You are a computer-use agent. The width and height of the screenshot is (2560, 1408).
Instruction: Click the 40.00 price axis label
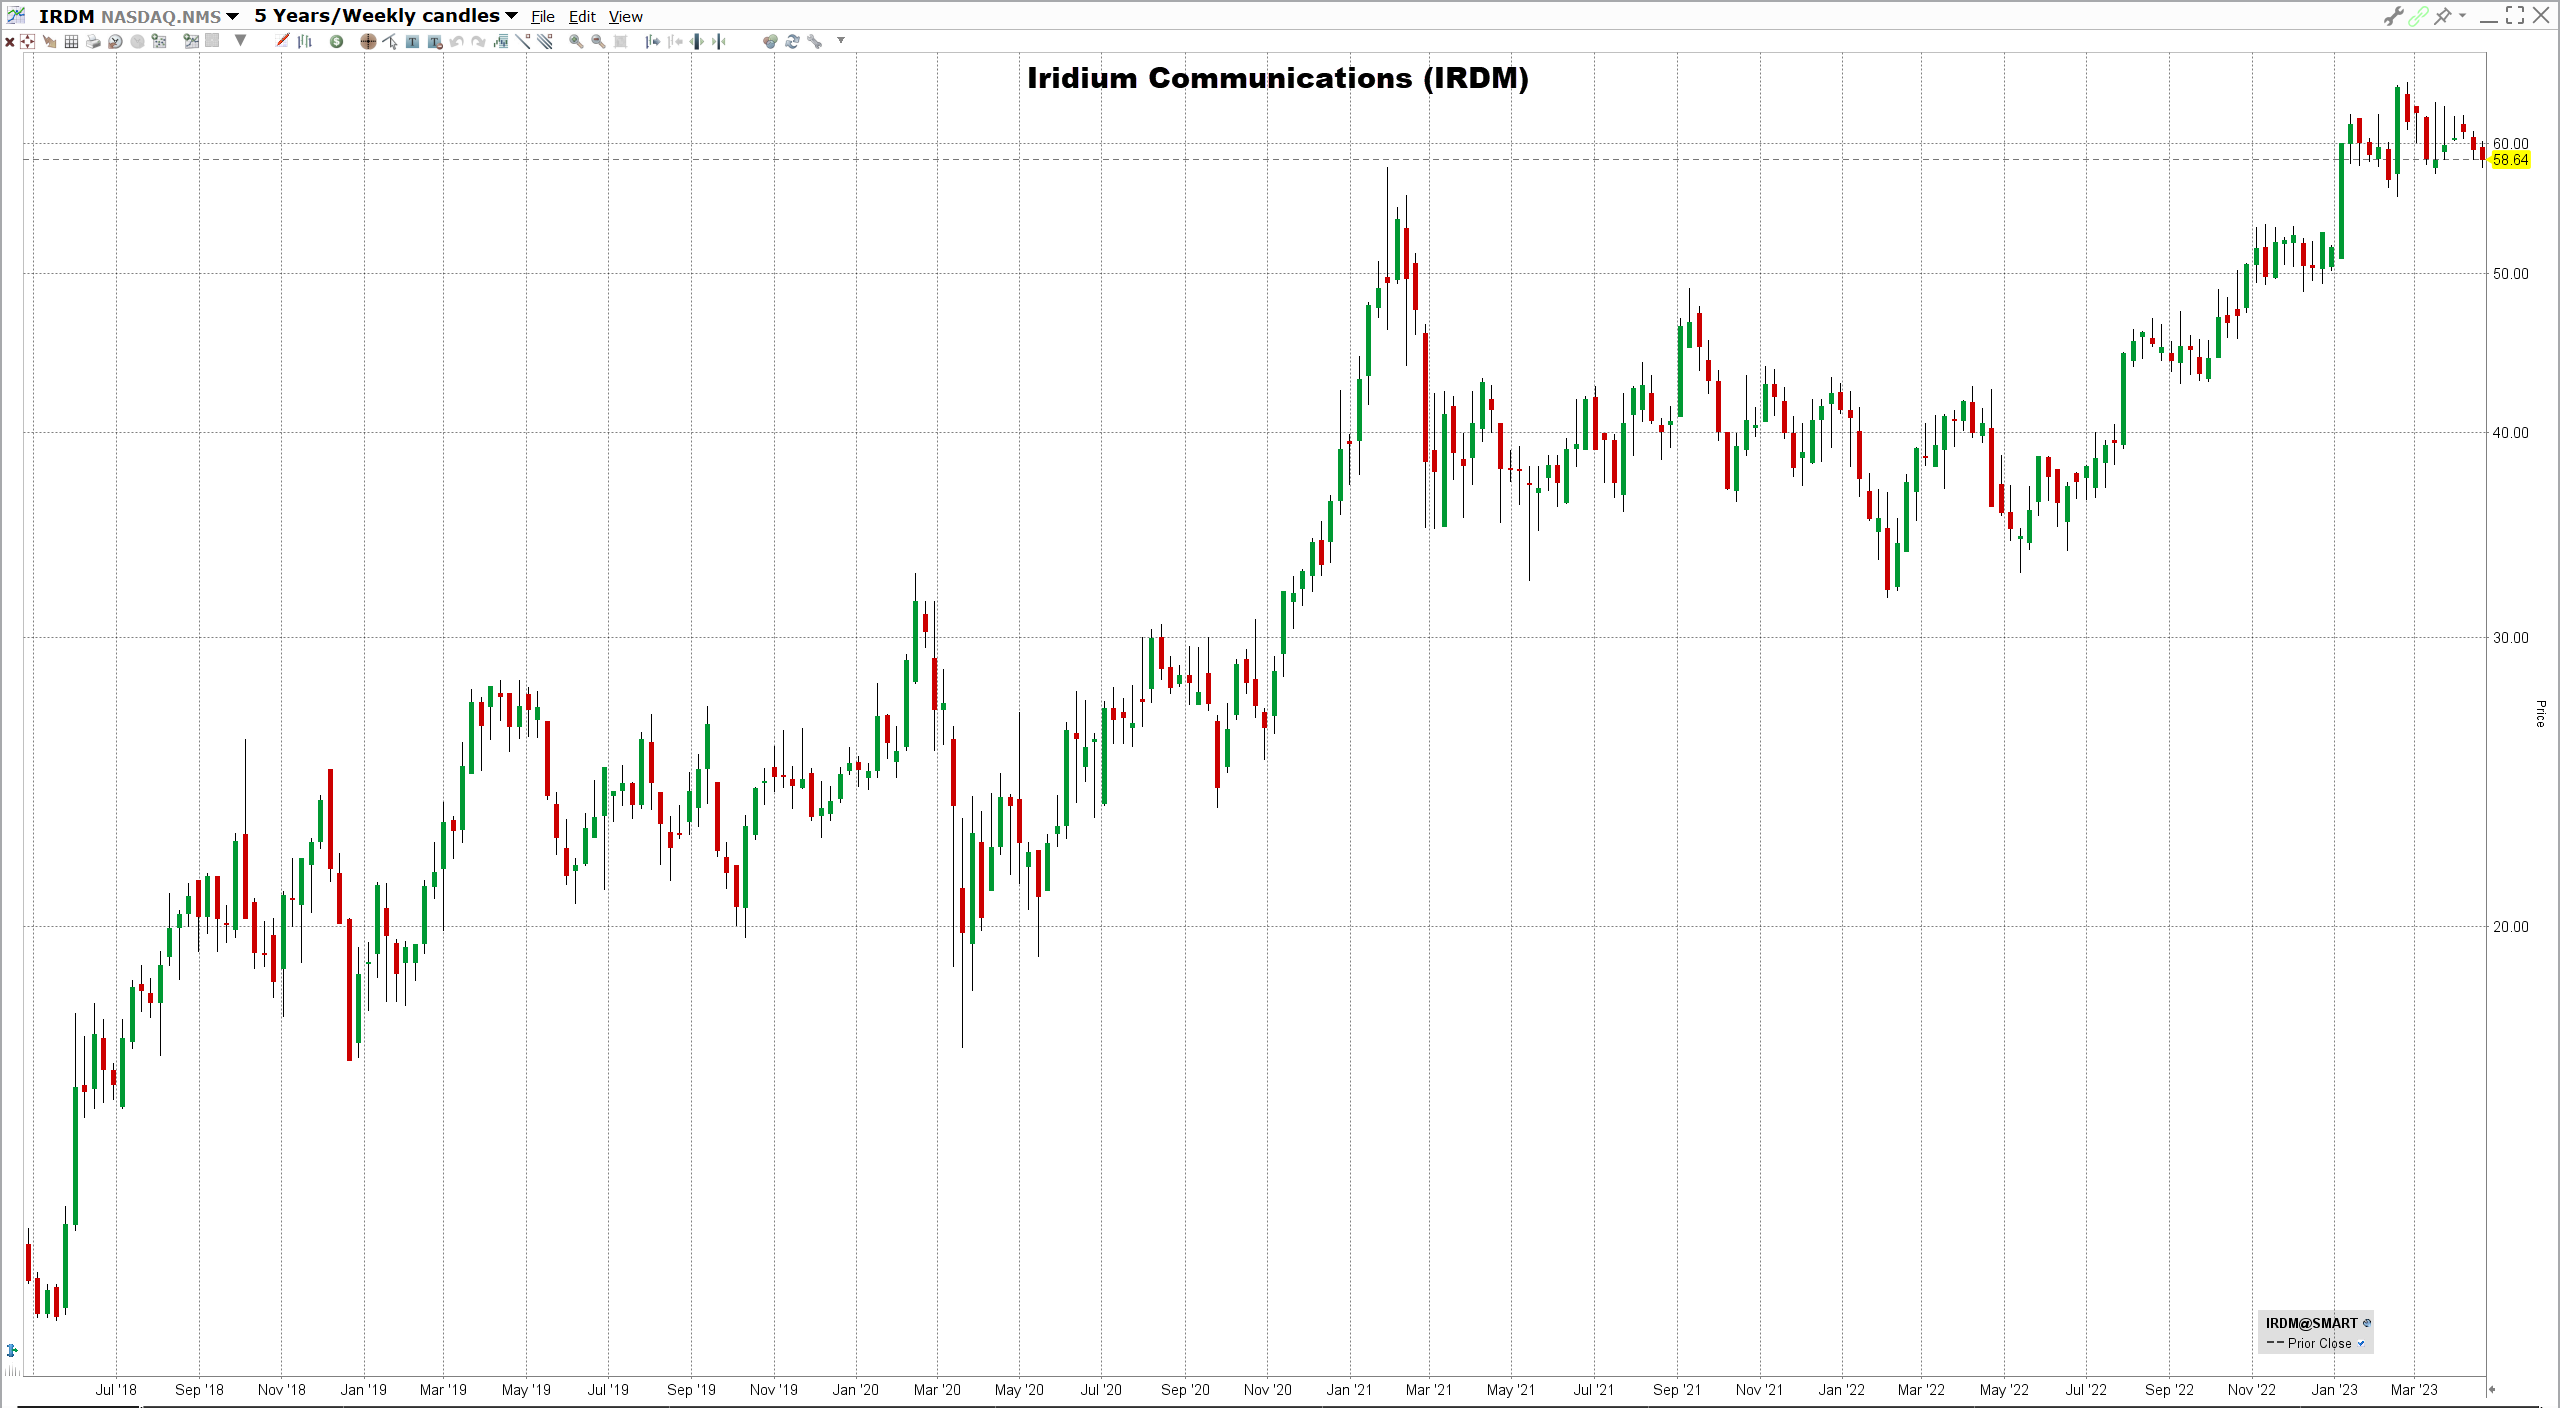point(2510,433)
